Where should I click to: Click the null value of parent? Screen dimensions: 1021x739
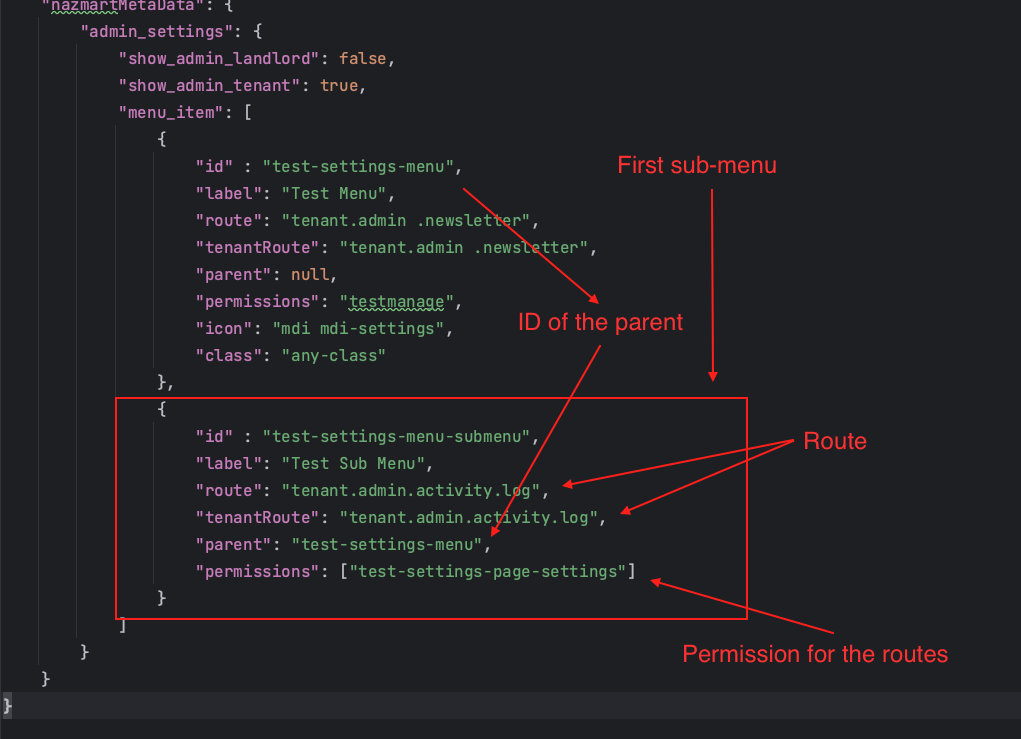(309, 275)
